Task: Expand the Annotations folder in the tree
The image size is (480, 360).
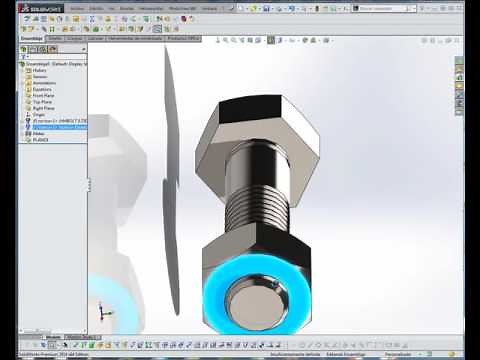Action: [23, 83]
